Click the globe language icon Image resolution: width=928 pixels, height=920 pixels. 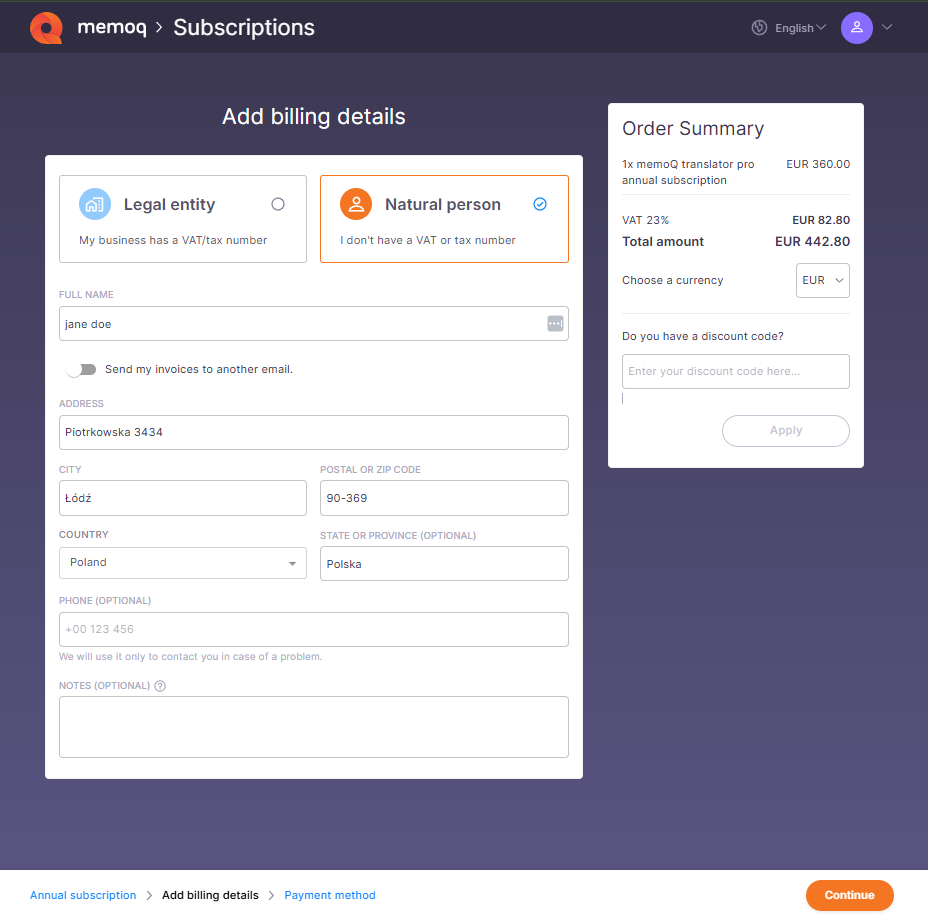759,28
